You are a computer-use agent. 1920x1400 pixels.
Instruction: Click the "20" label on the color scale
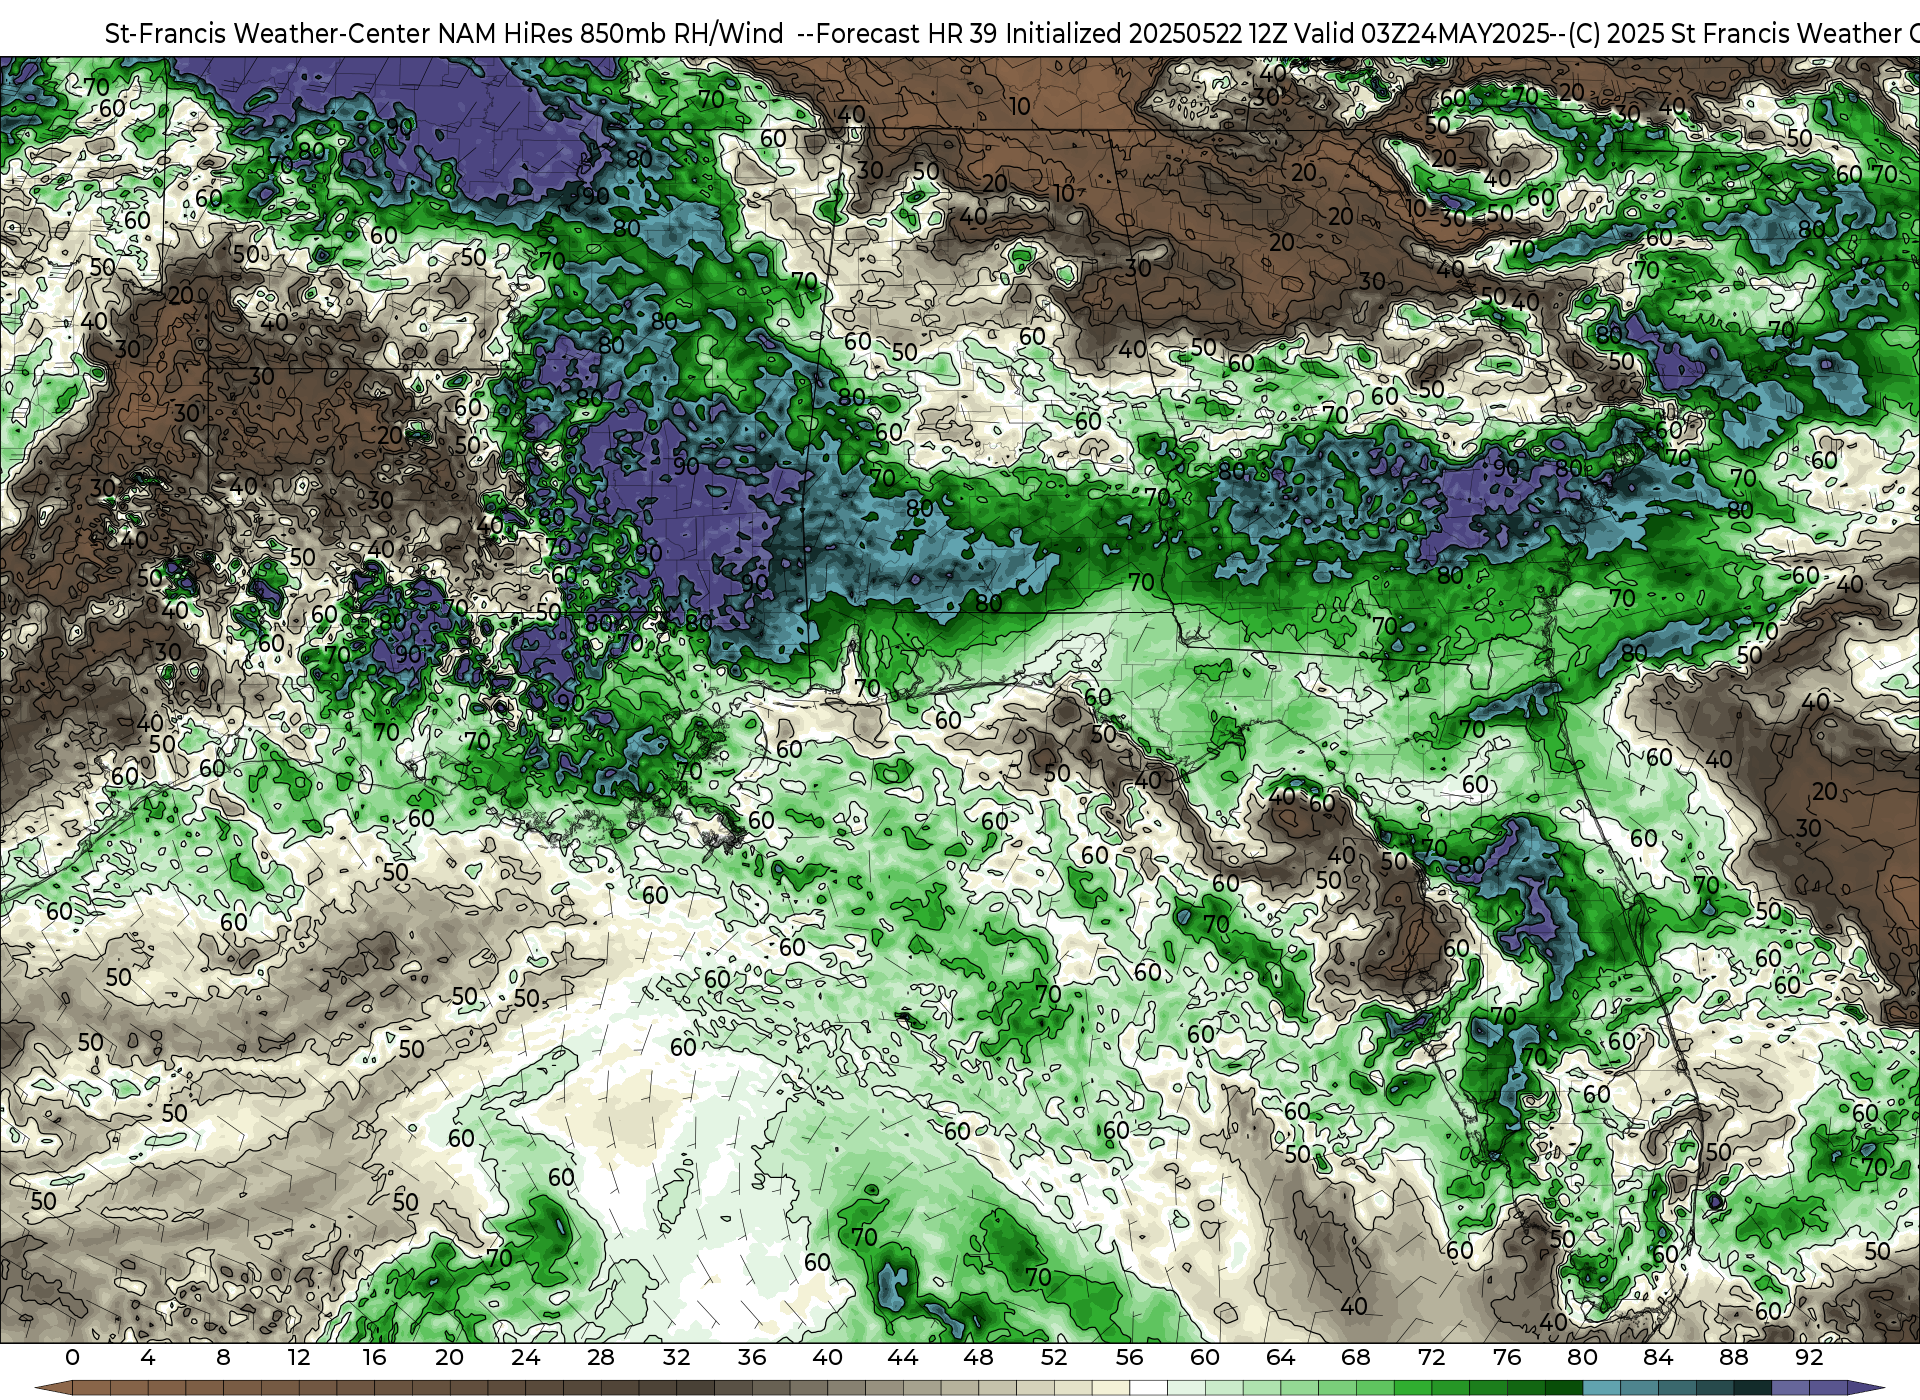coord(450,1357)
